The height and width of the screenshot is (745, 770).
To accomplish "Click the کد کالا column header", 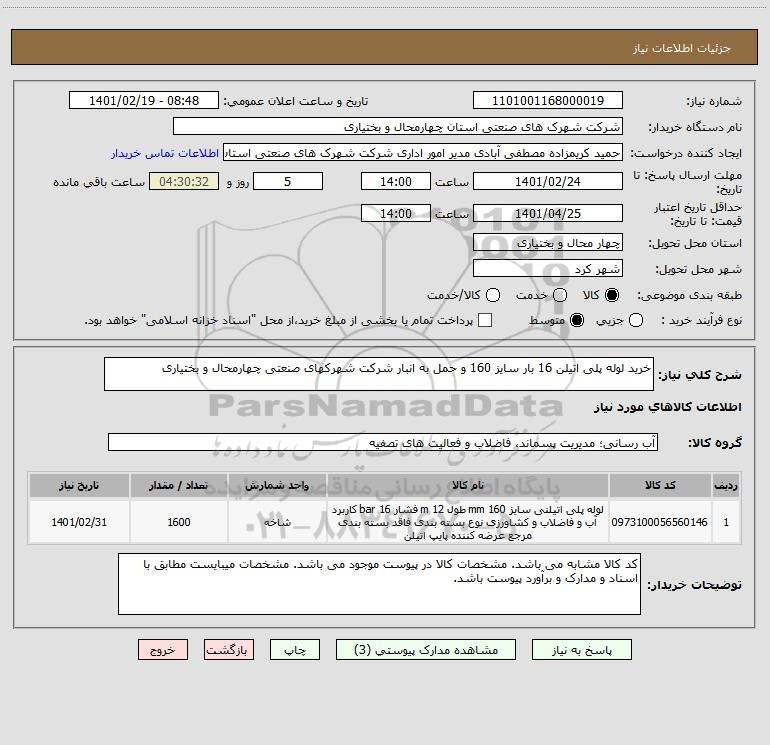I will [660, 486].
